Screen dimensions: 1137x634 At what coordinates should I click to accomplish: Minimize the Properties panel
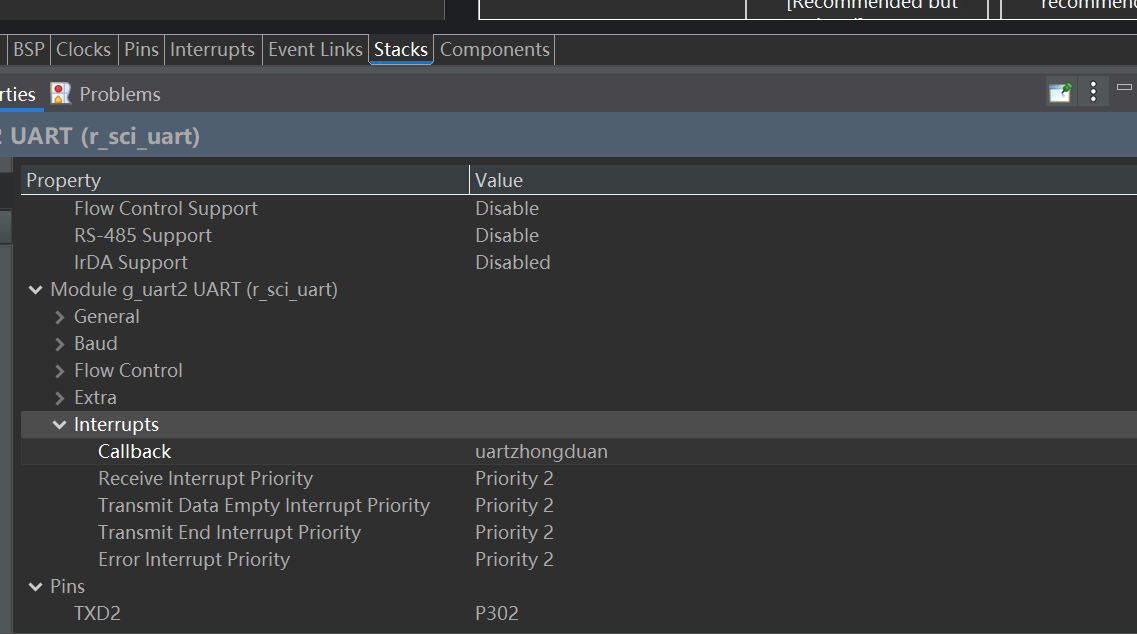(1124, 87)
